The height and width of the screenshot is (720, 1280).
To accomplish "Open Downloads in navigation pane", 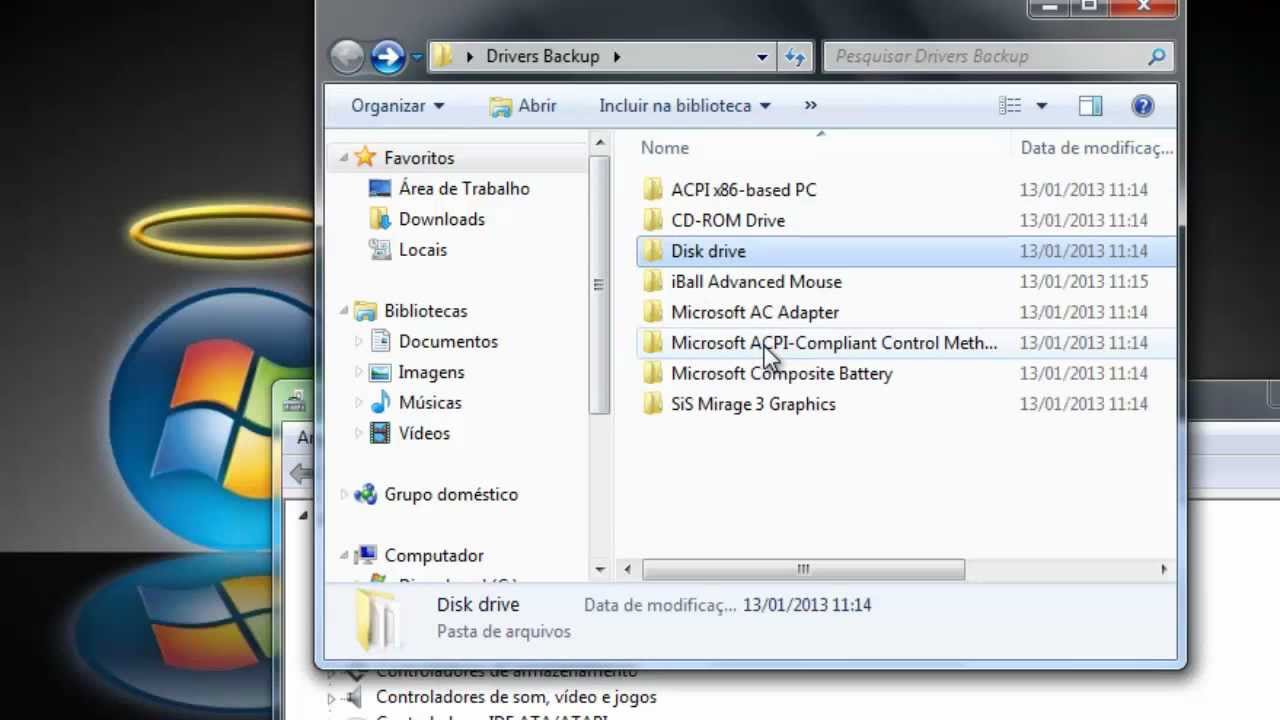I will coord(441,219).
